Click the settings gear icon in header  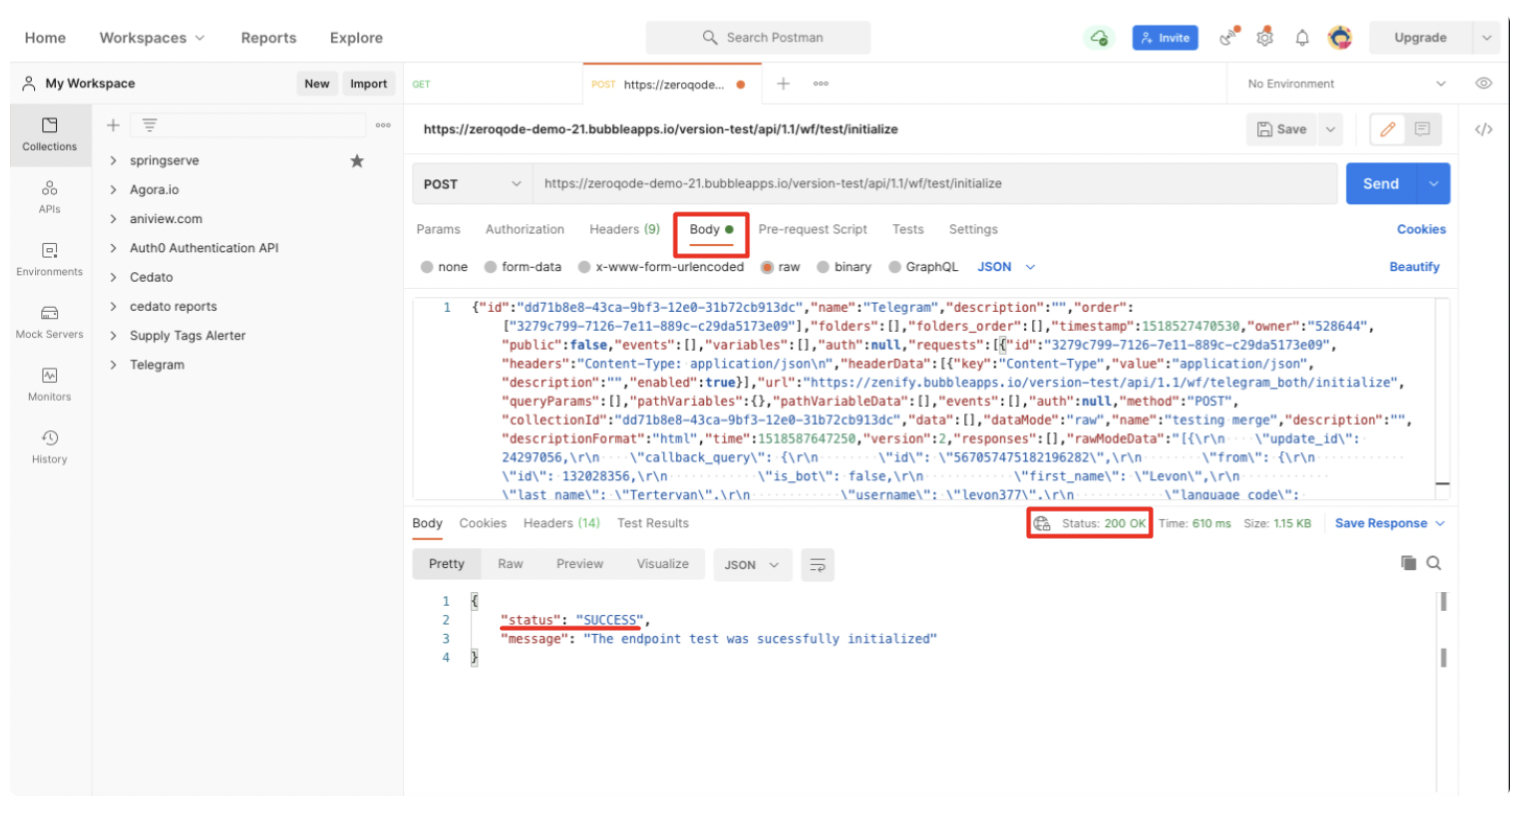point(1265,38)
